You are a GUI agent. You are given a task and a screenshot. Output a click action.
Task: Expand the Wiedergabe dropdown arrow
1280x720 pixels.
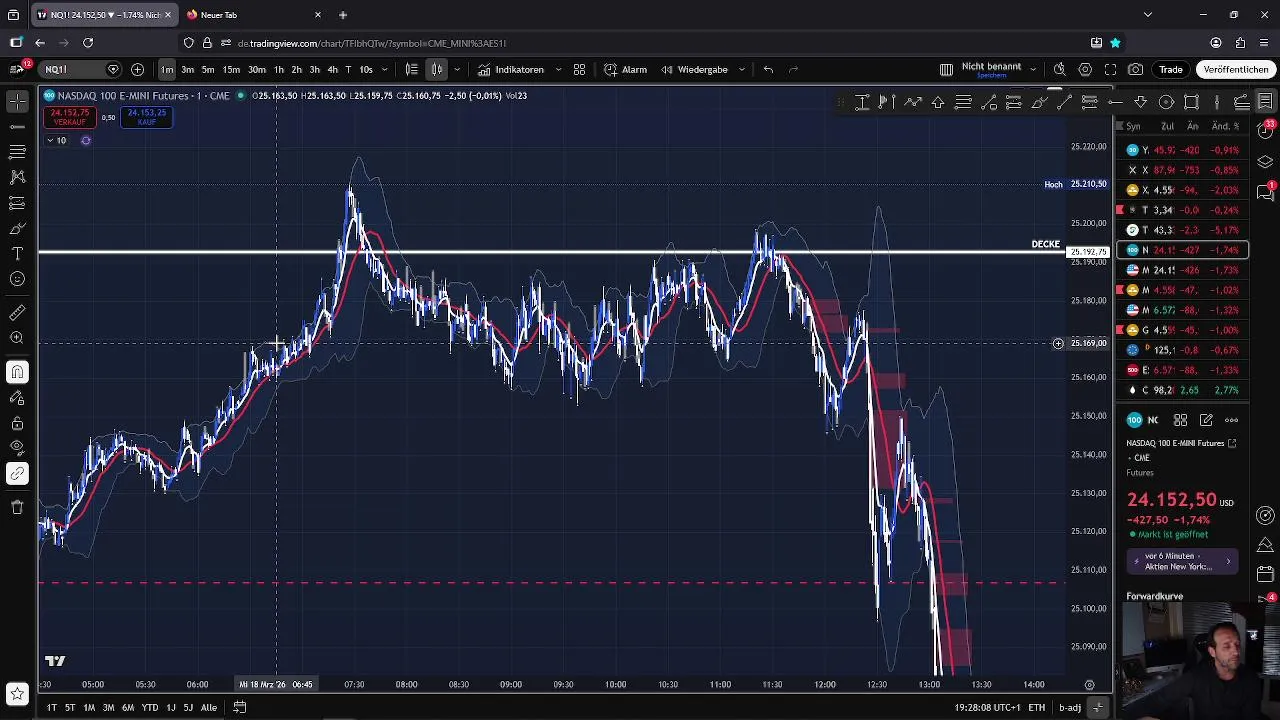click(x=741, y=69)
